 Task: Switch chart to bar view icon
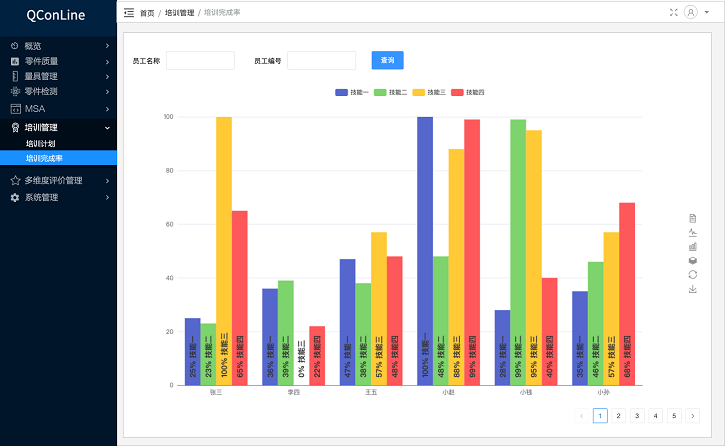coord(692,246)
